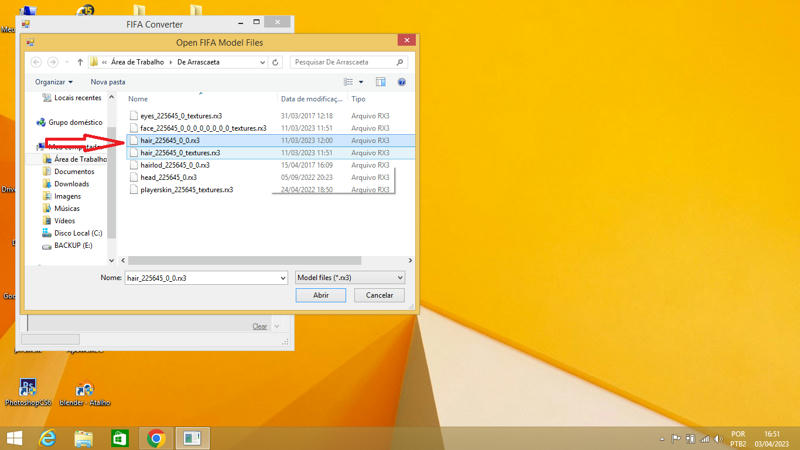Open the help icon

402,82
